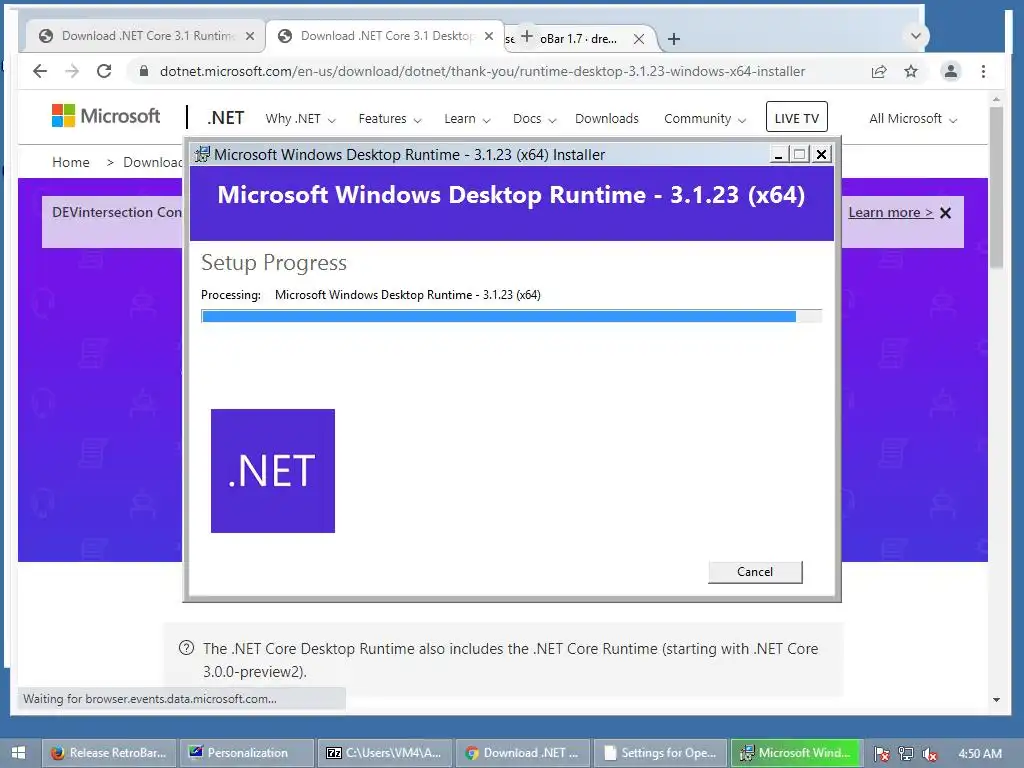Click the padlock site info icon
Screen dimensions: 1024x768
(144, 71)
